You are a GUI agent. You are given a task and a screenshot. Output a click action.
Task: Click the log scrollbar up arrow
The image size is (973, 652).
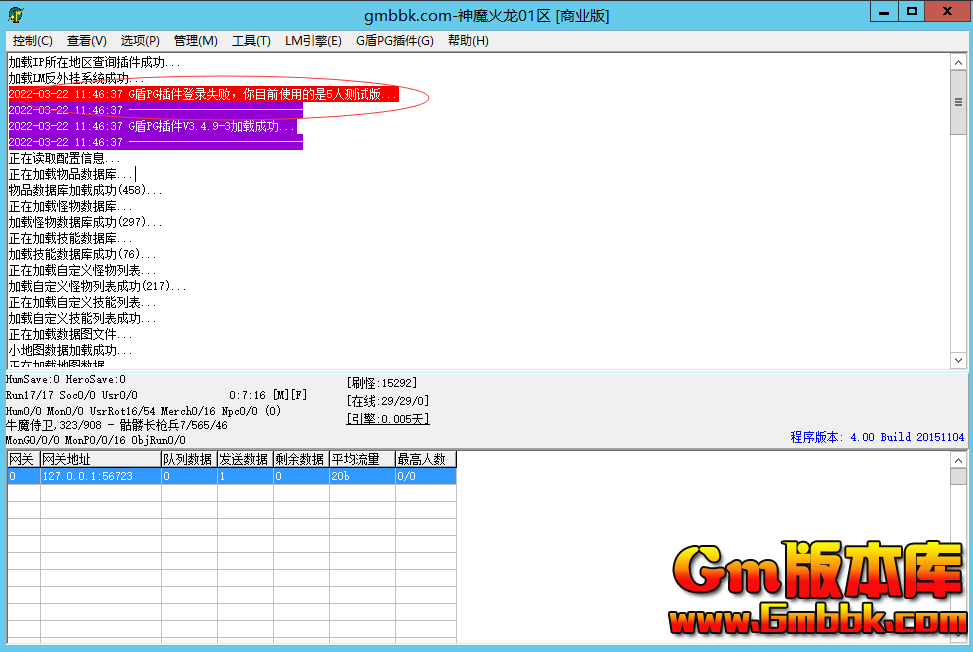click(x=957, y=61)
